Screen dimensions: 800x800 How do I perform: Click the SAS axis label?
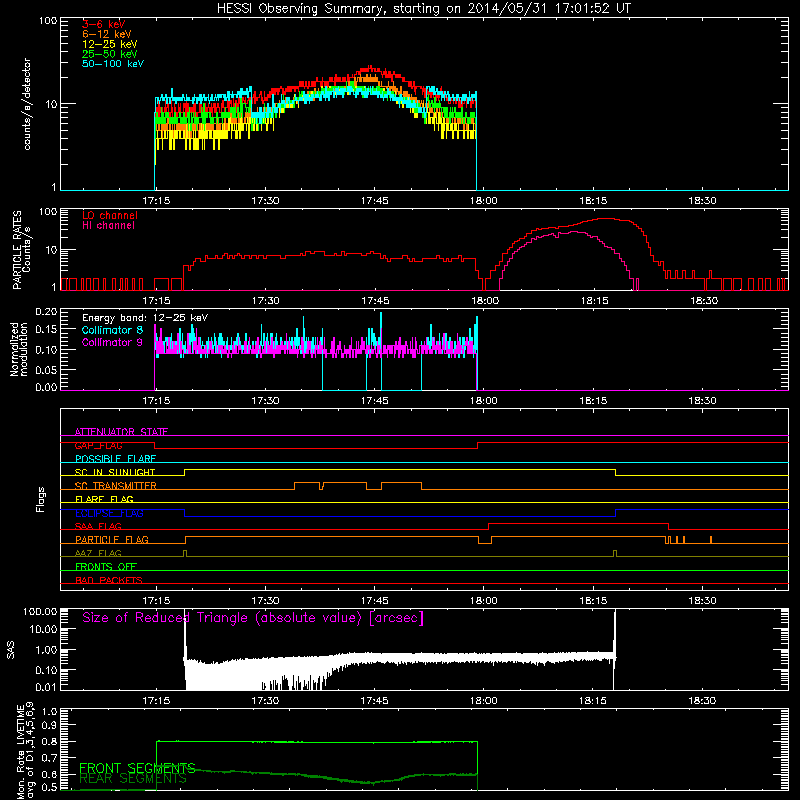click(11, 650)
